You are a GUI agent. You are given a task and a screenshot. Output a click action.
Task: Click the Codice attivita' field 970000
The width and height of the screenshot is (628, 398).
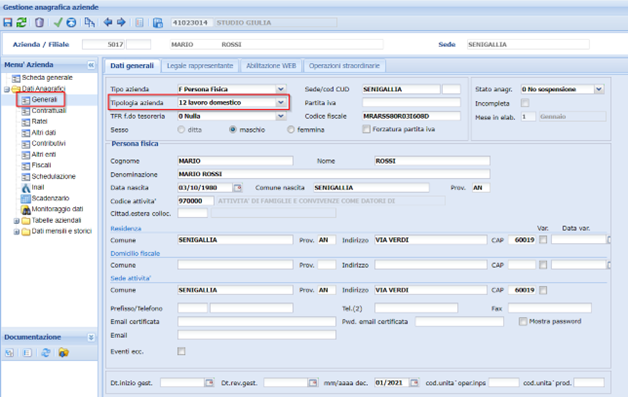[195, 201]
